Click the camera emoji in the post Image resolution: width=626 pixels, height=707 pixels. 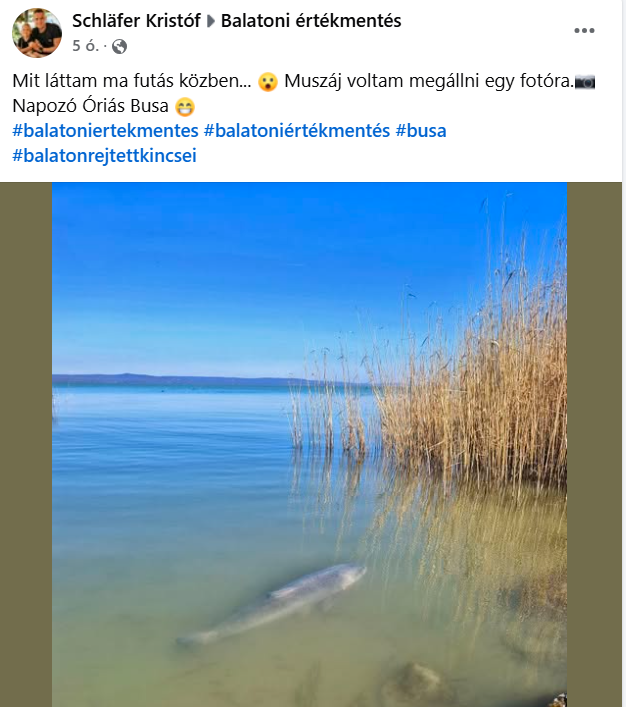click(x=585, y=82)
